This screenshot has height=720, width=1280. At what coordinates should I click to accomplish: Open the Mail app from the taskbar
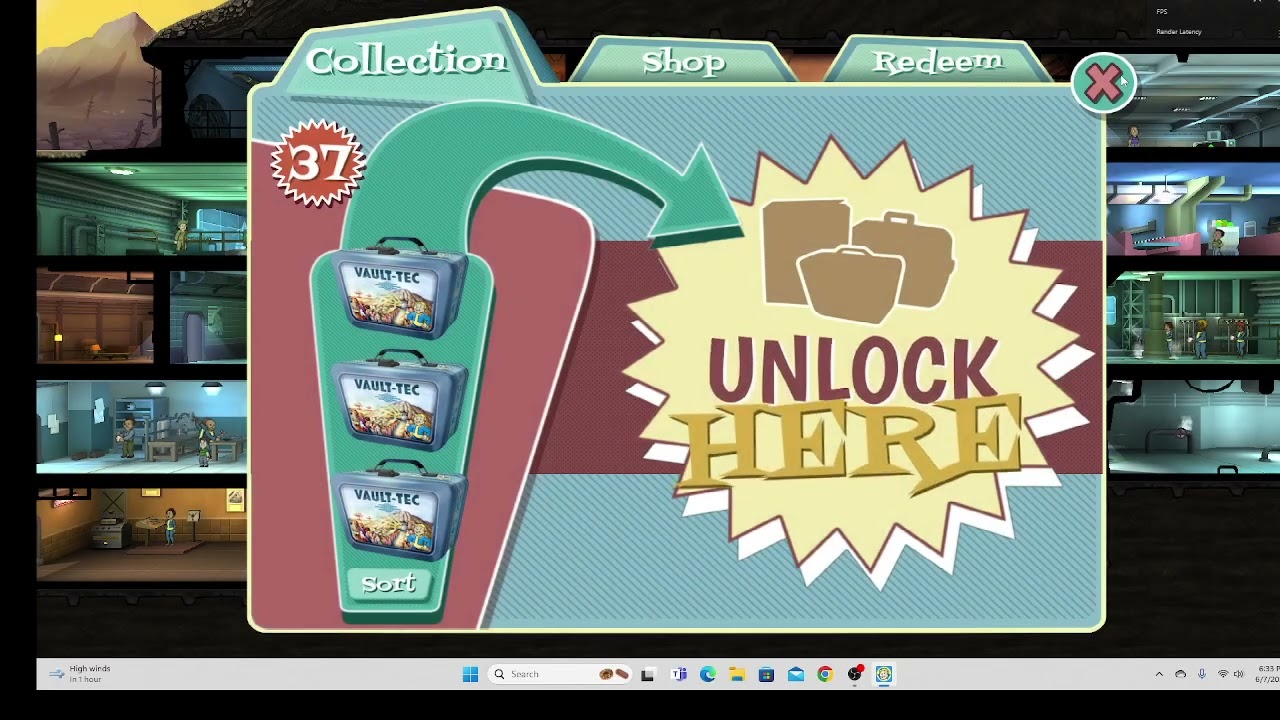796,674
